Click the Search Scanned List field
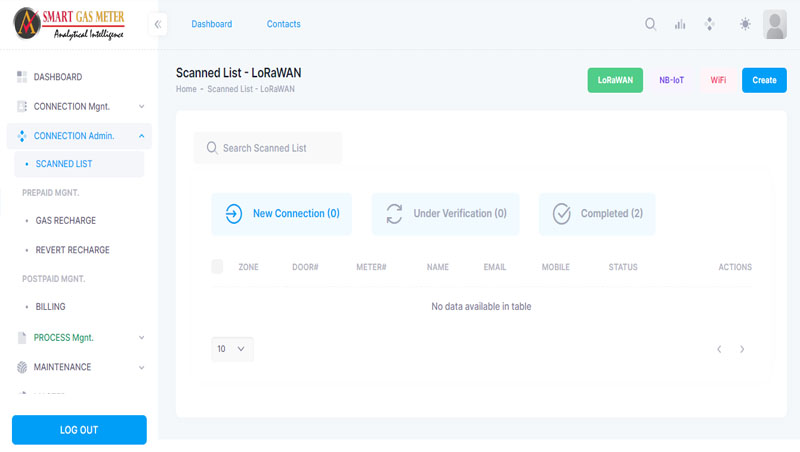Screen dimensions: 800x452 [x=268, y=148]
